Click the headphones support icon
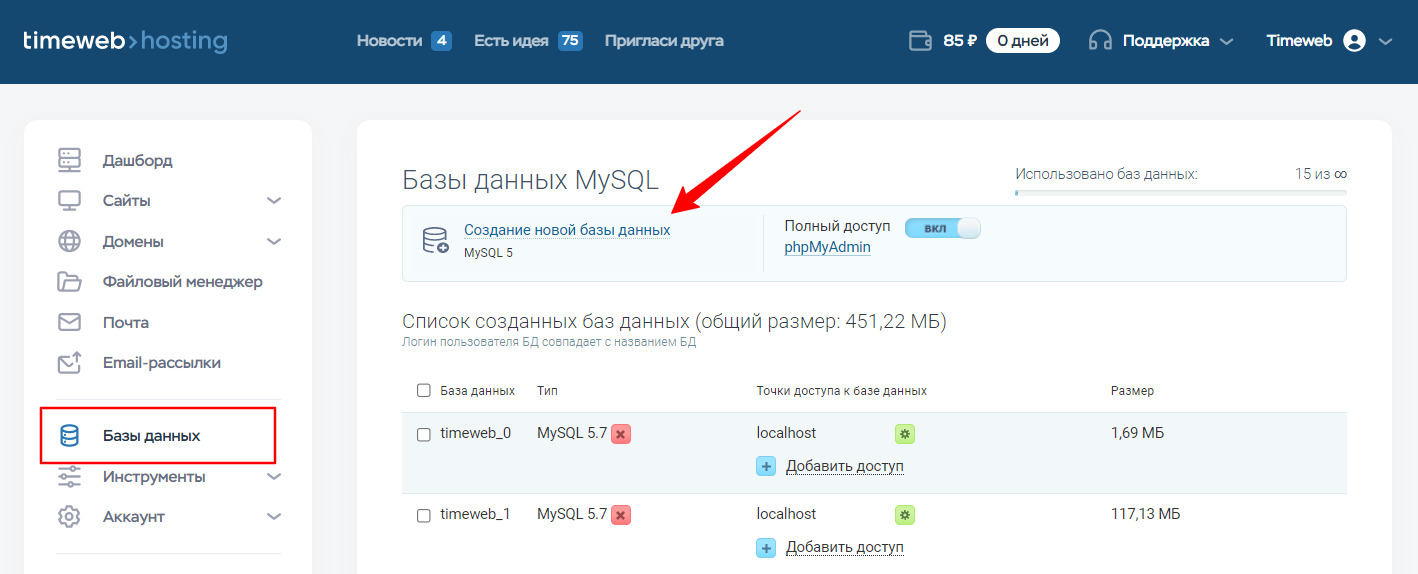1418x574 pixels. tap(1100, 41)
